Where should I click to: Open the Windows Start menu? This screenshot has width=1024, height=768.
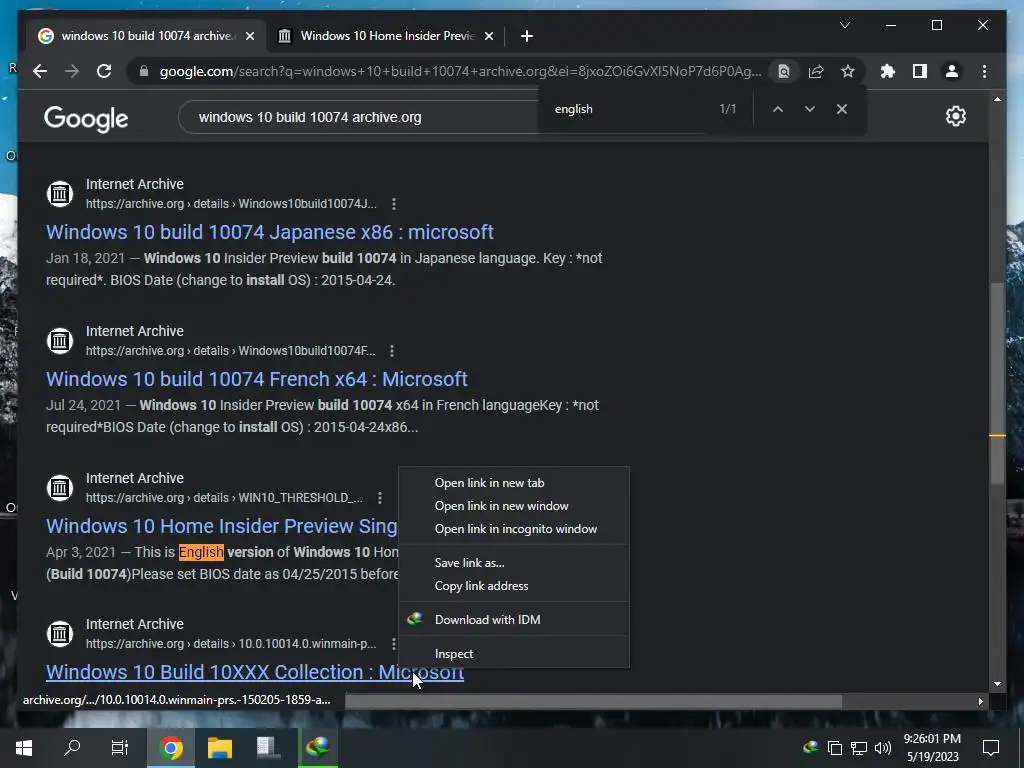pos(24,748)
